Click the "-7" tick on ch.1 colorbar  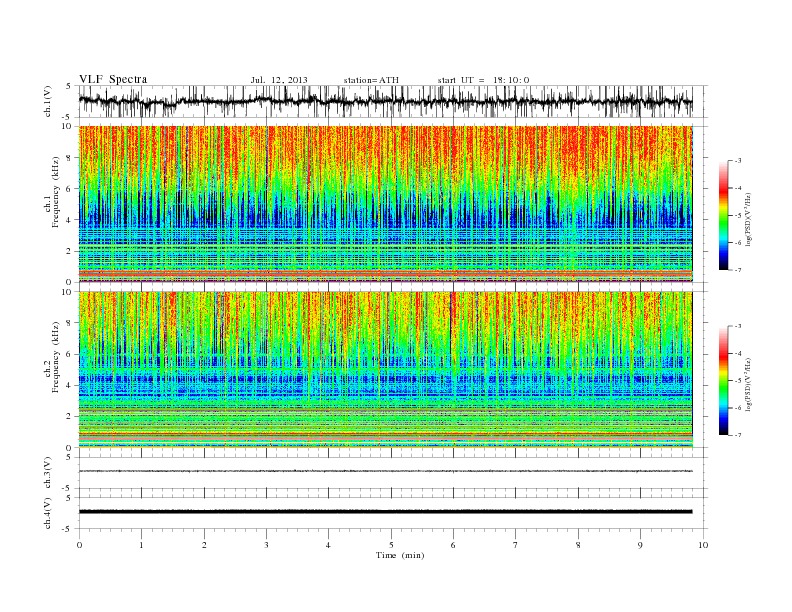click(x=738, y=270)
